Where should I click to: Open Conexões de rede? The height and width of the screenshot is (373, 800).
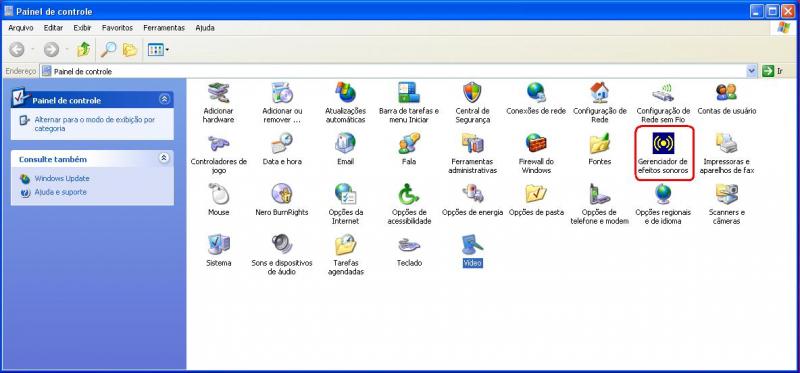tap(536, 98)
